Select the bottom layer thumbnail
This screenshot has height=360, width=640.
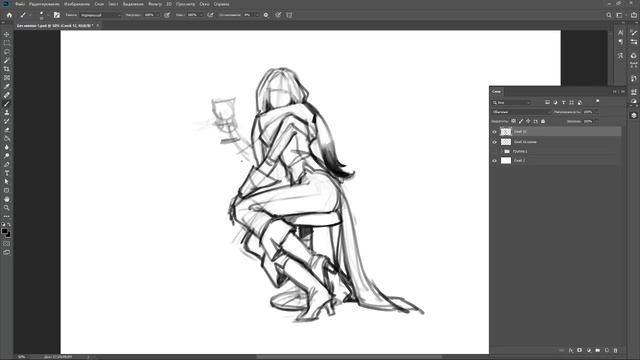click(x=506, y=161)
